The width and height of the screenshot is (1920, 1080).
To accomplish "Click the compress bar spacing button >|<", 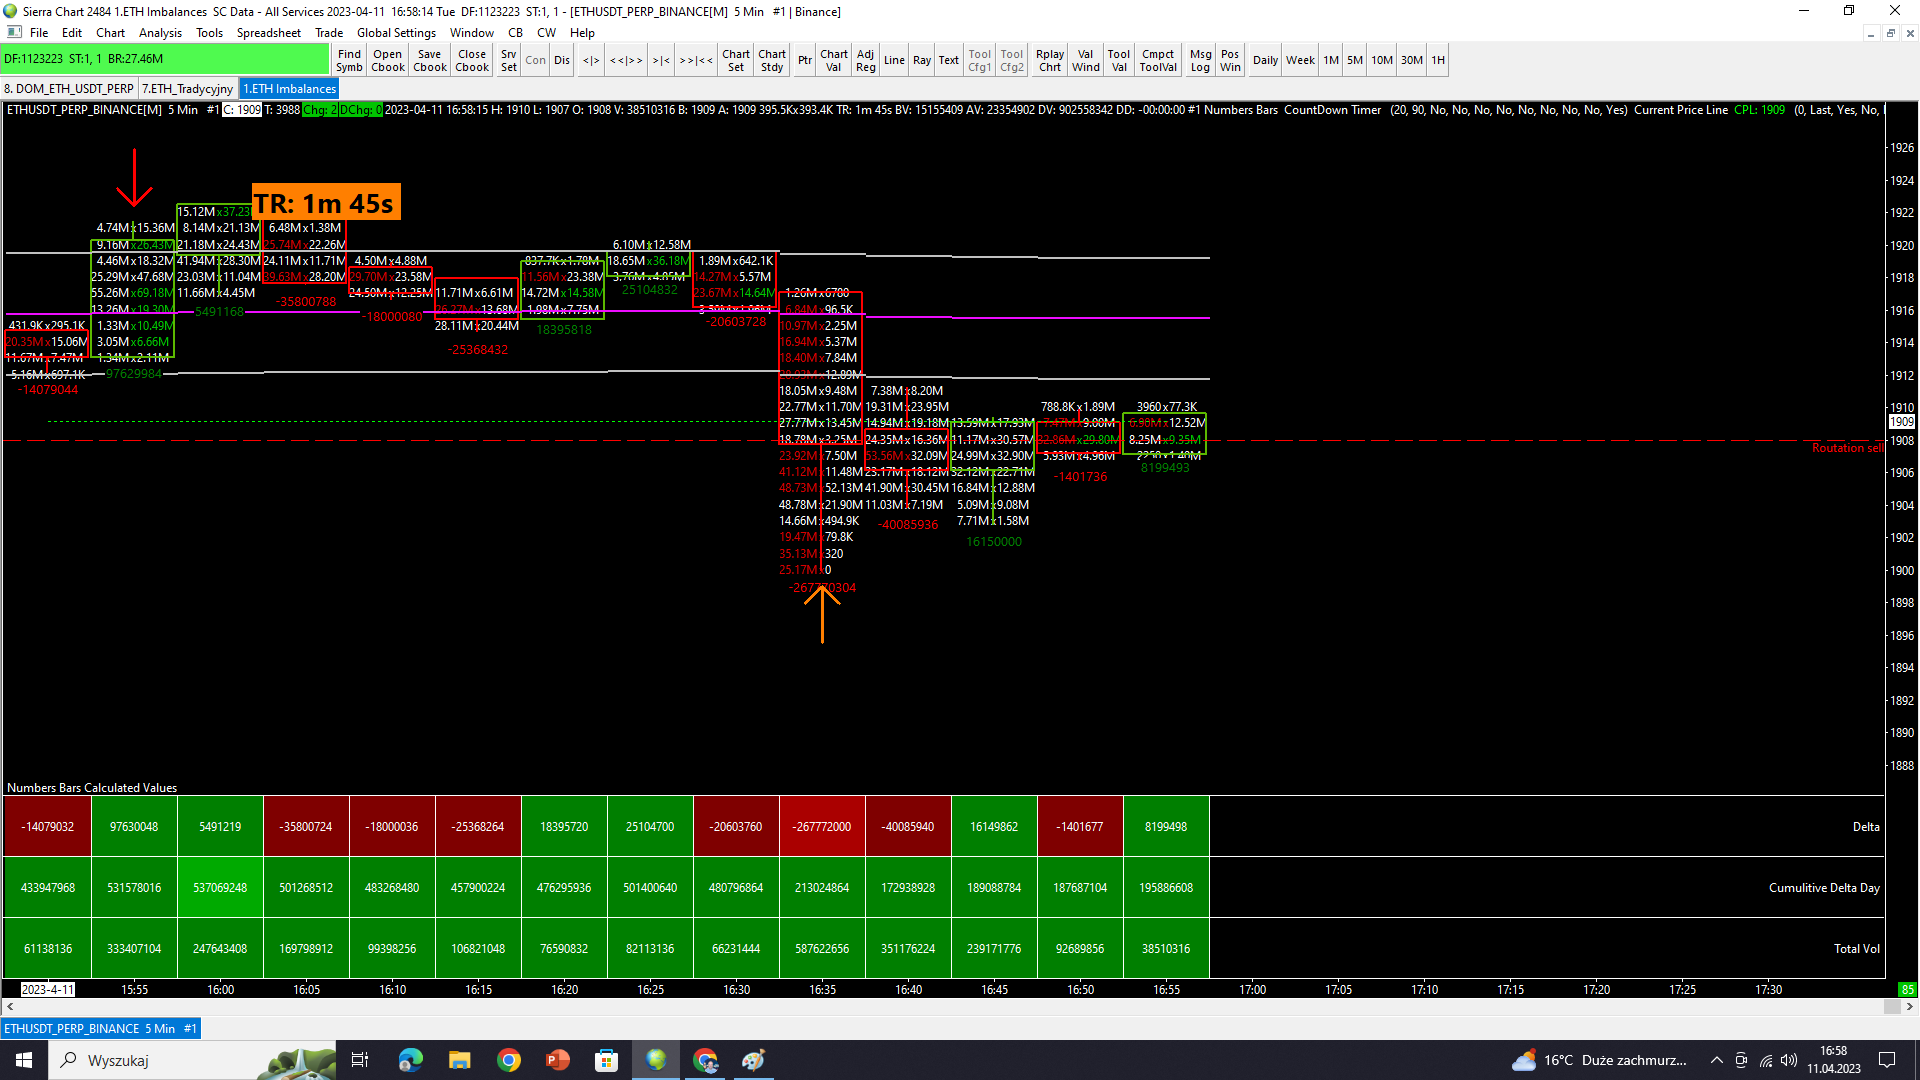I will (661, 60).
